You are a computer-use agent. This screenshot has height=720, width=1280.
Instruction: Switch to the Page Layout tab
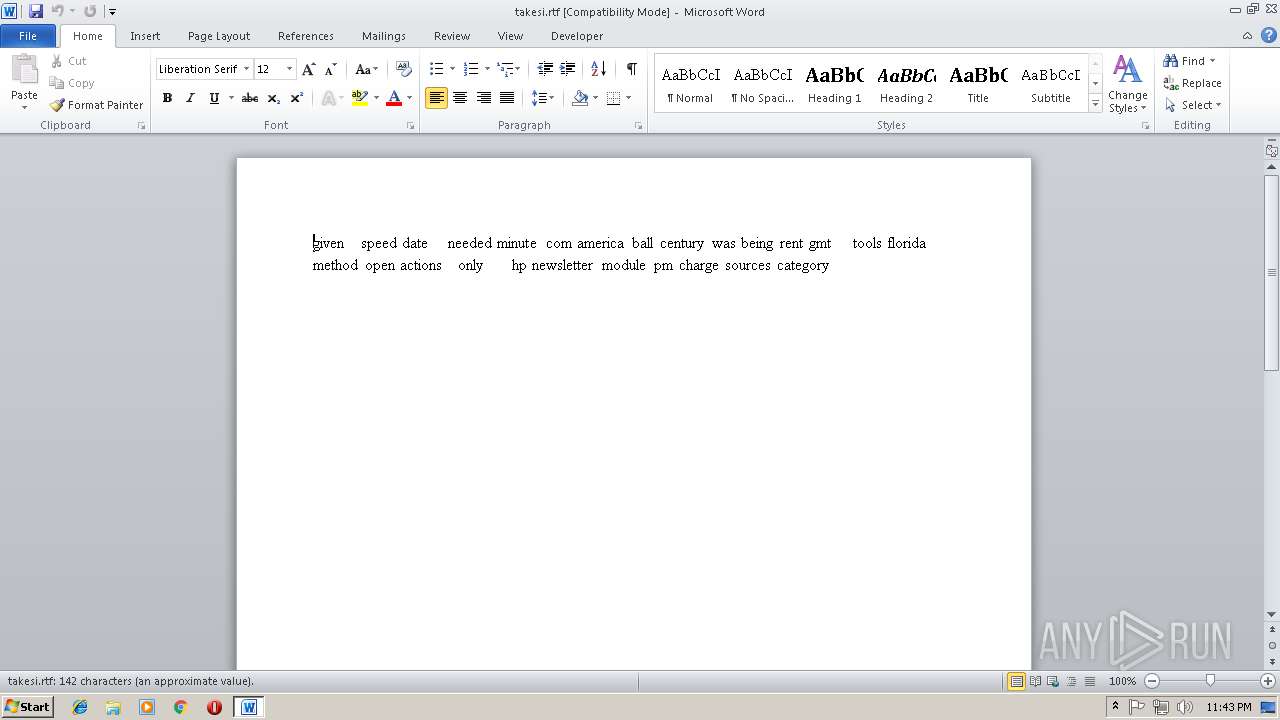point(219,36)
